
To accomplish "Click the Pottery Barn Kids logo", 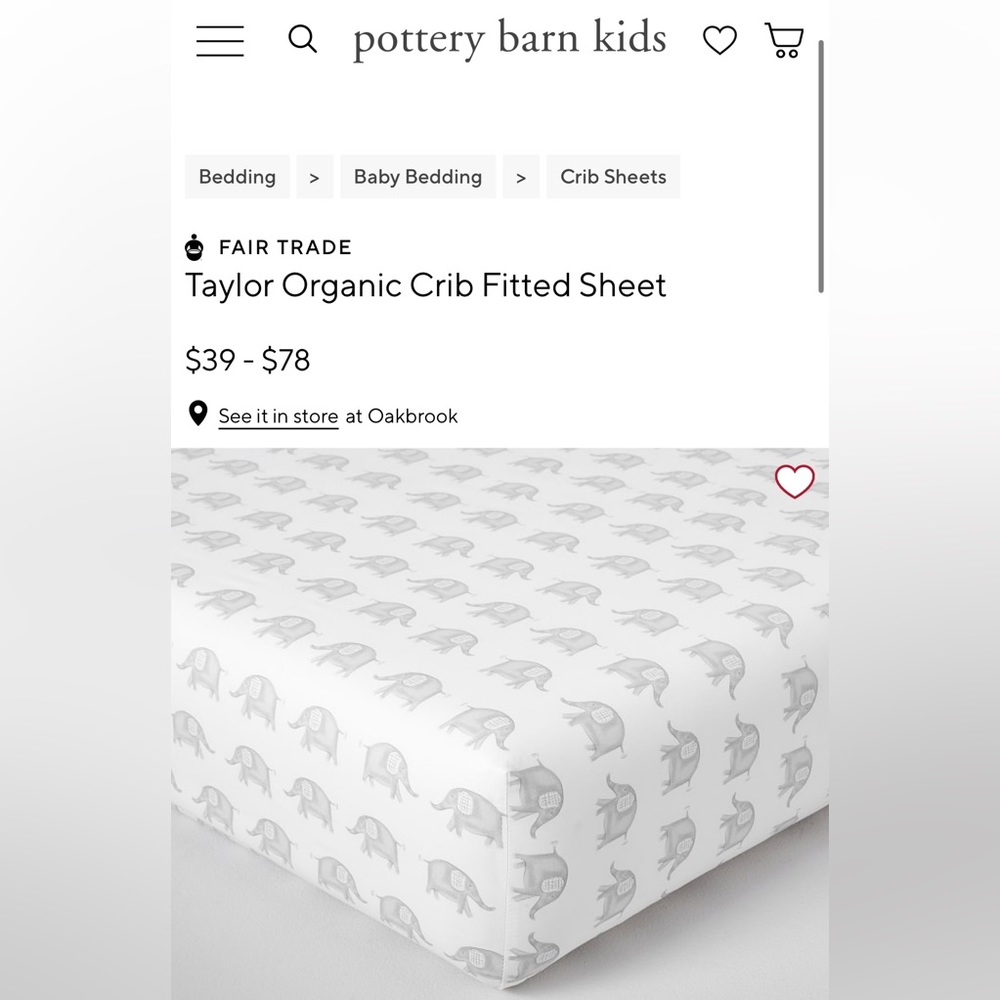I will click(506, 39).
